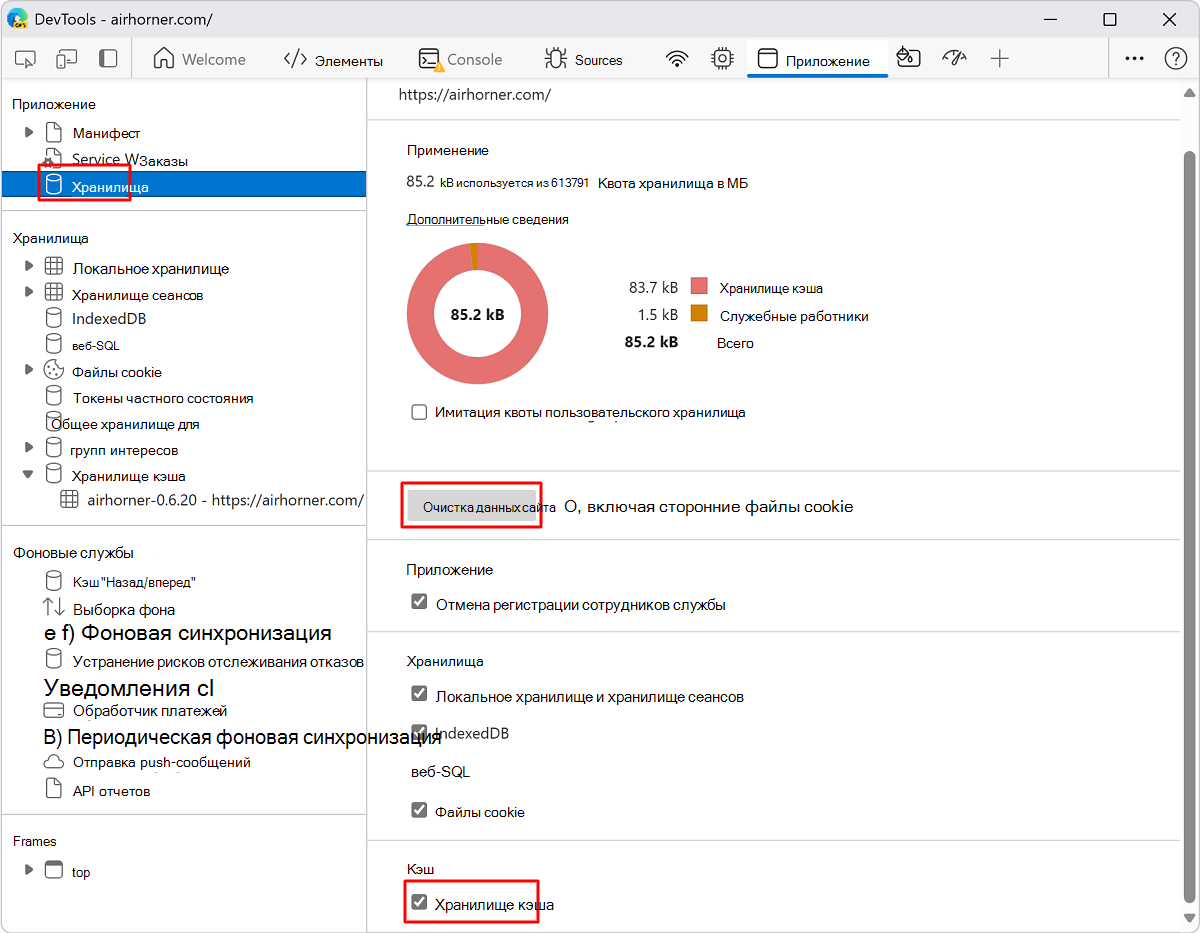Open the speedometer icon tab
Image resolution: width=1200 pixels, height=933 pixels.
coord(955,59)
